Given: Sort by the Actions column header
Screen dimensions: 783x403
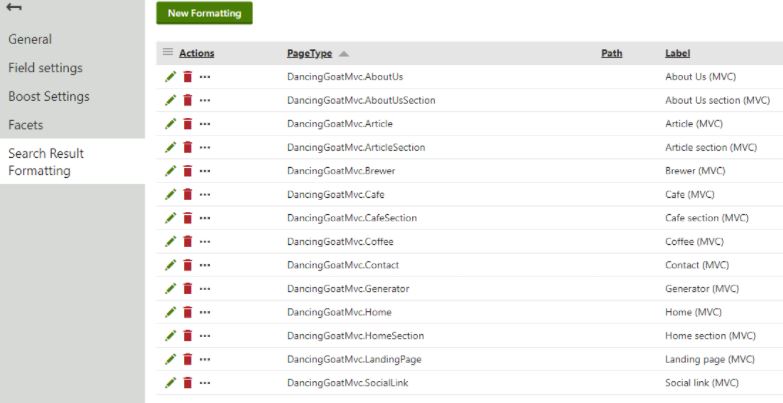Looking at the screenshot, I should pyautogui.click(x=197, y=53).
